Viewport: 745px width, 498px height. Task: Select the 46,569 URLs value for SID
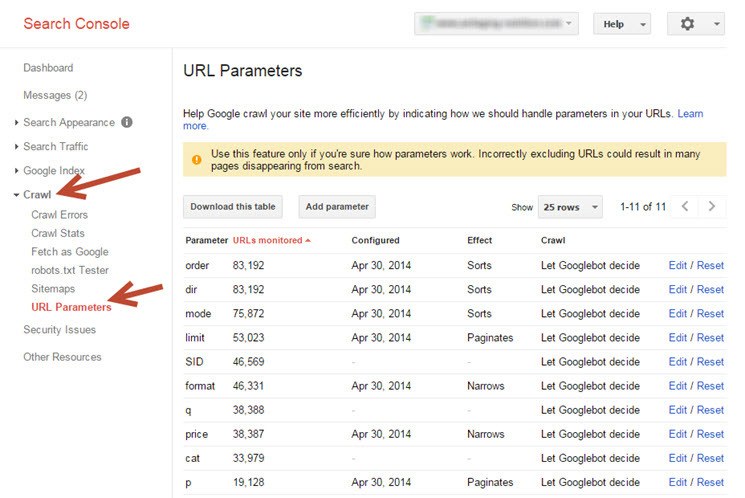(x=248, y=362)
